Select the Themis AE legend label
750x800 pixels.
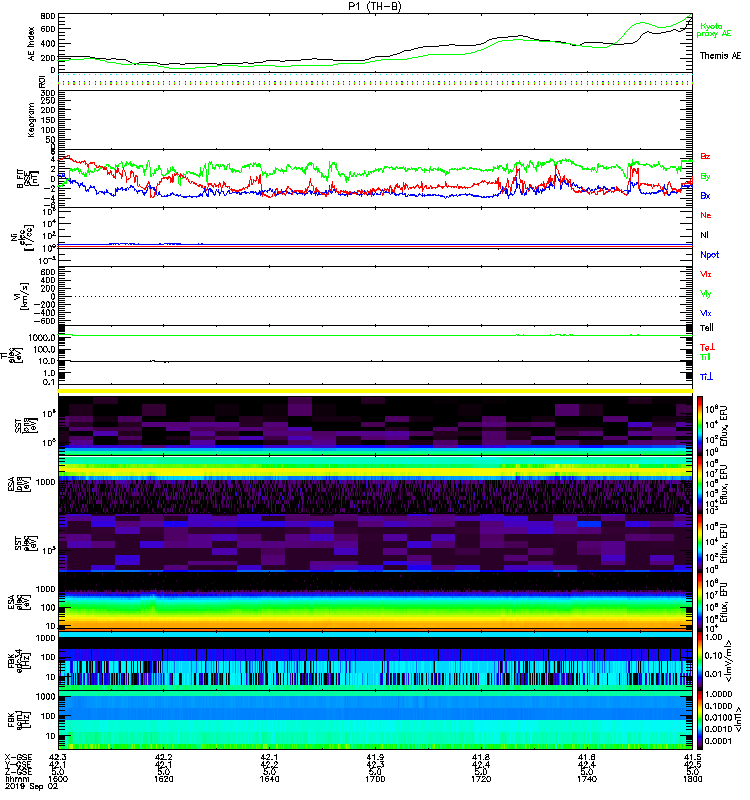[x=720, y=56]
